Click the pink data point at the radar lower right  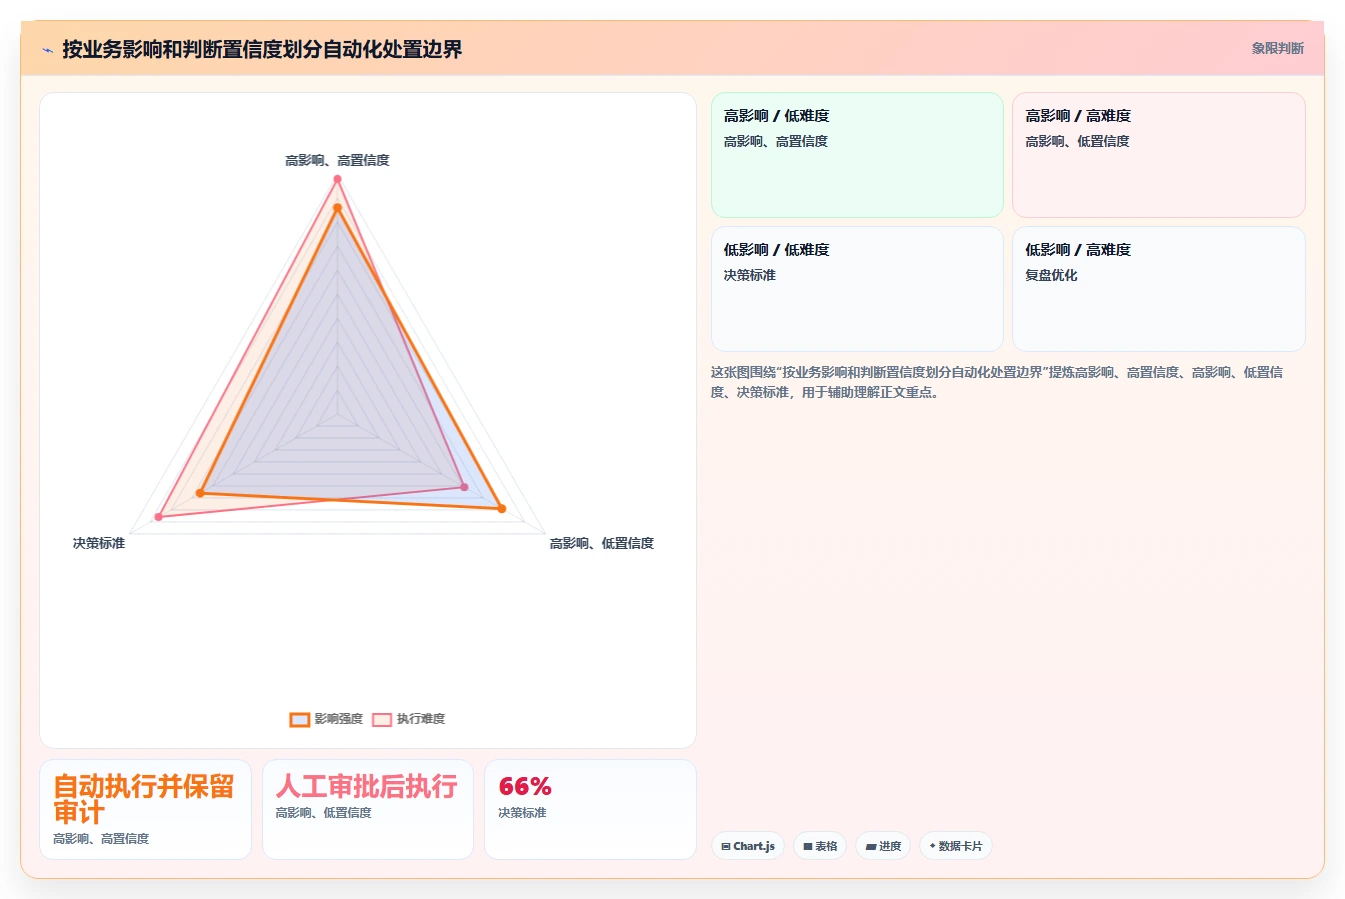[464, 487]
